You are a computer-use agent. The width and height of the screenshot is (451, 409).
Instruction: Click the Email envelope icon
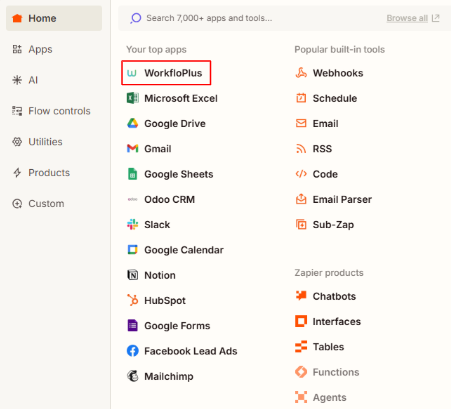pyautogui.click(x=301, y=123)
